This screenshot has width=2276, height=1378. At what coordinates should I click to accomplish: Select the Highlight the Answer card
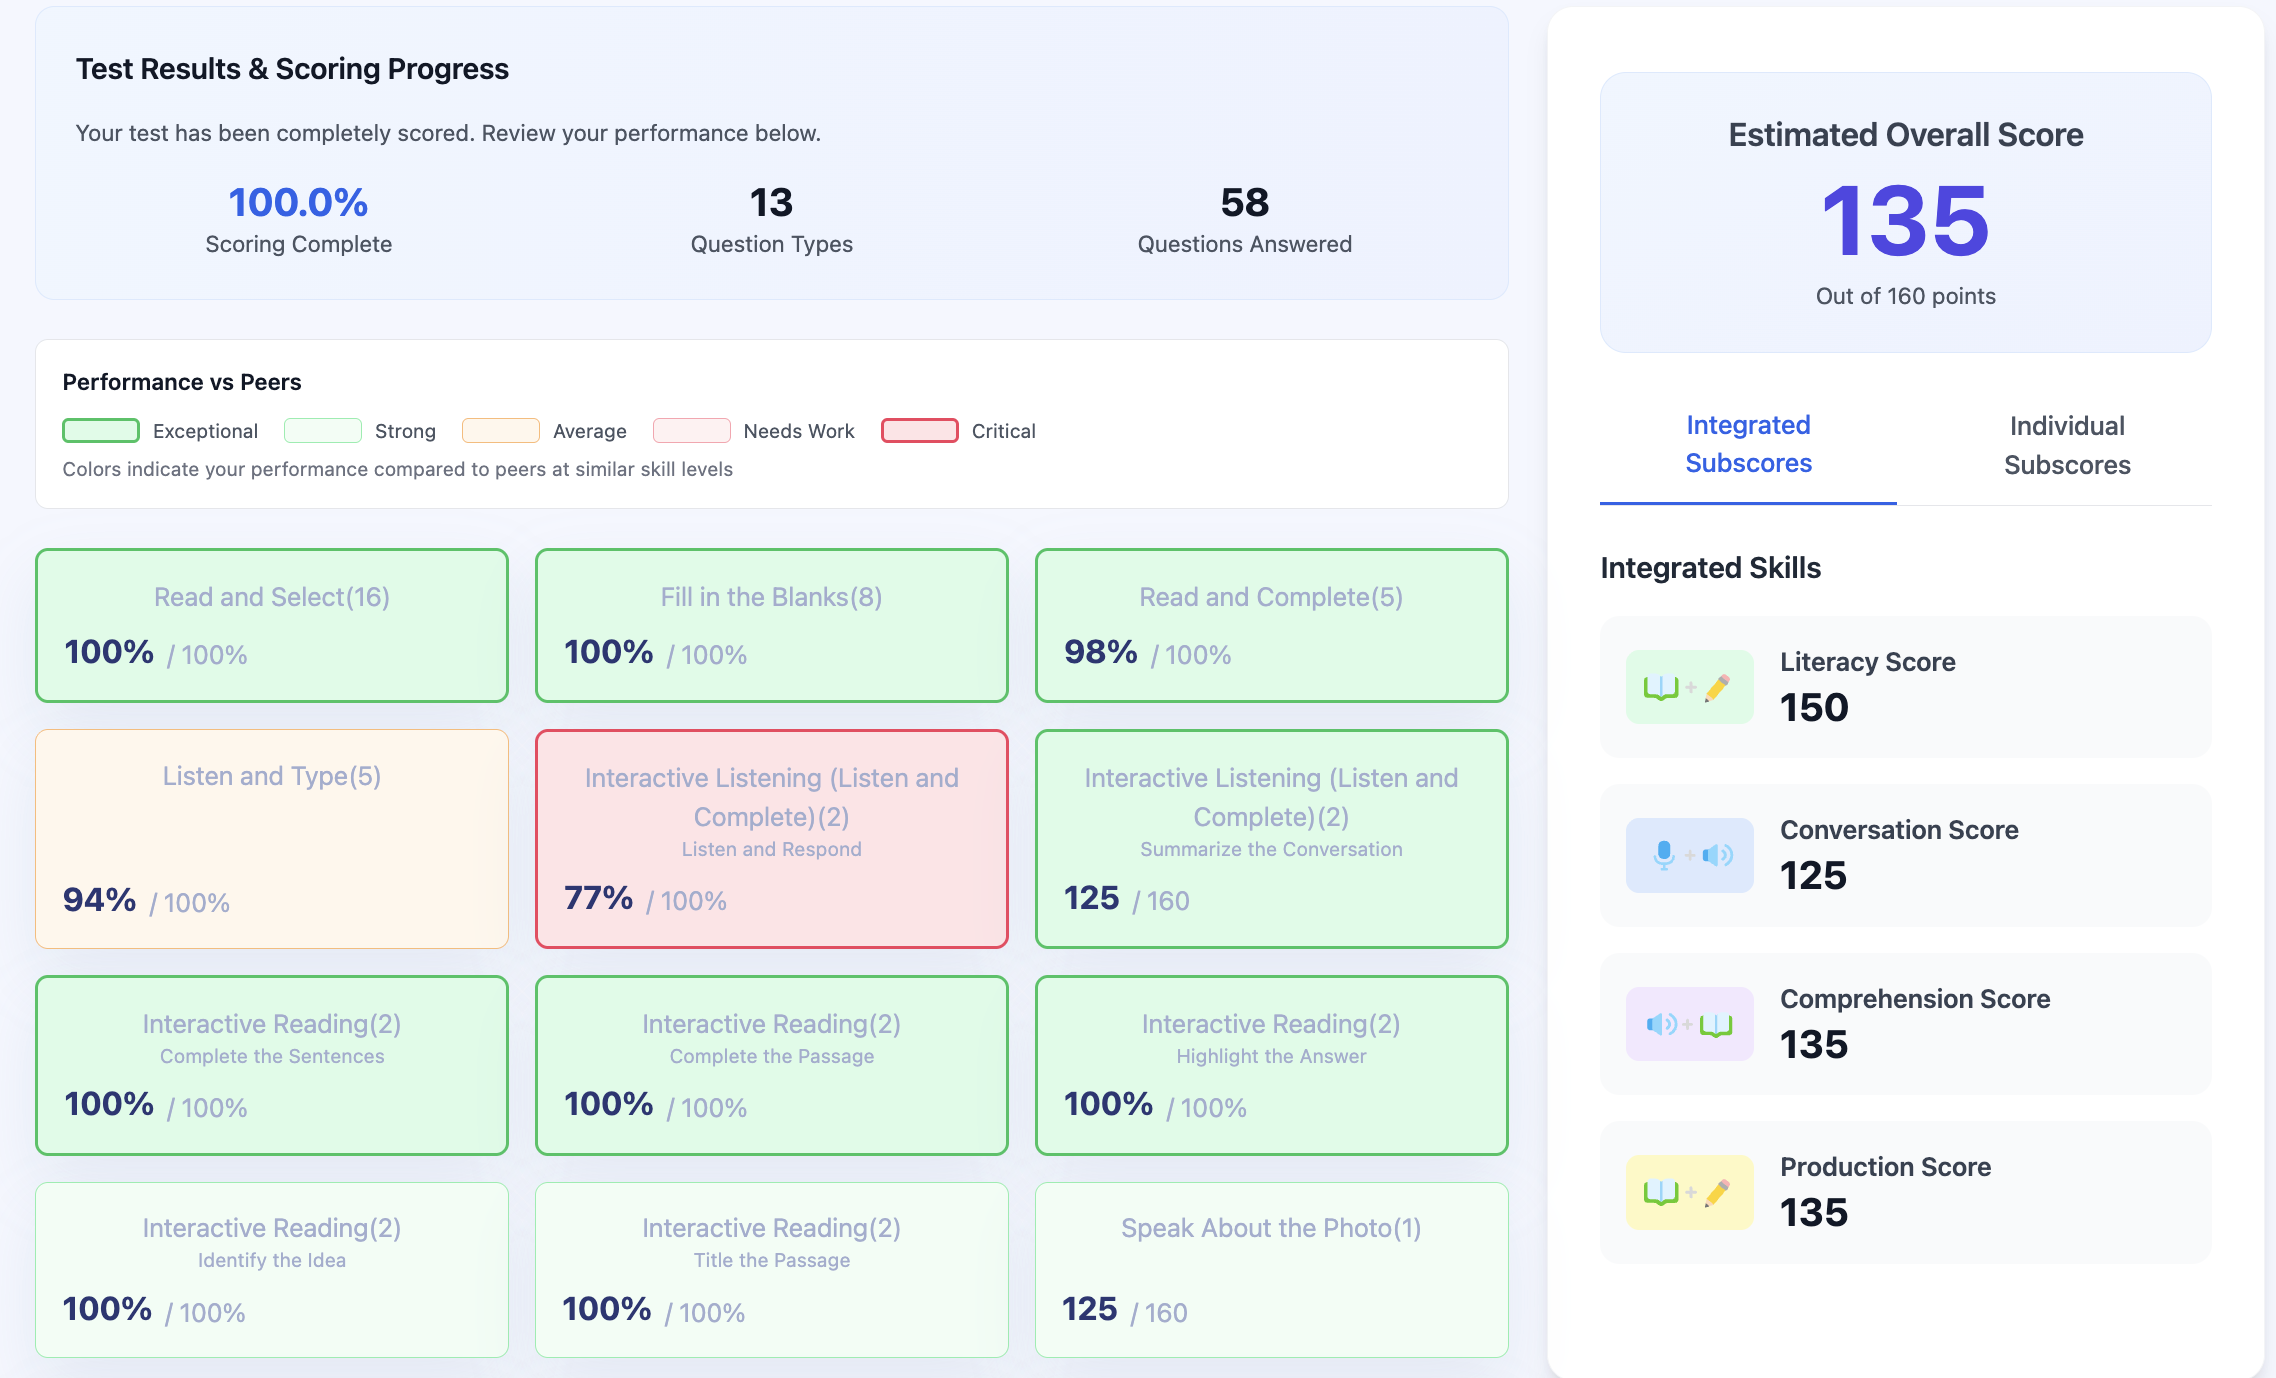[1270, 1066]
